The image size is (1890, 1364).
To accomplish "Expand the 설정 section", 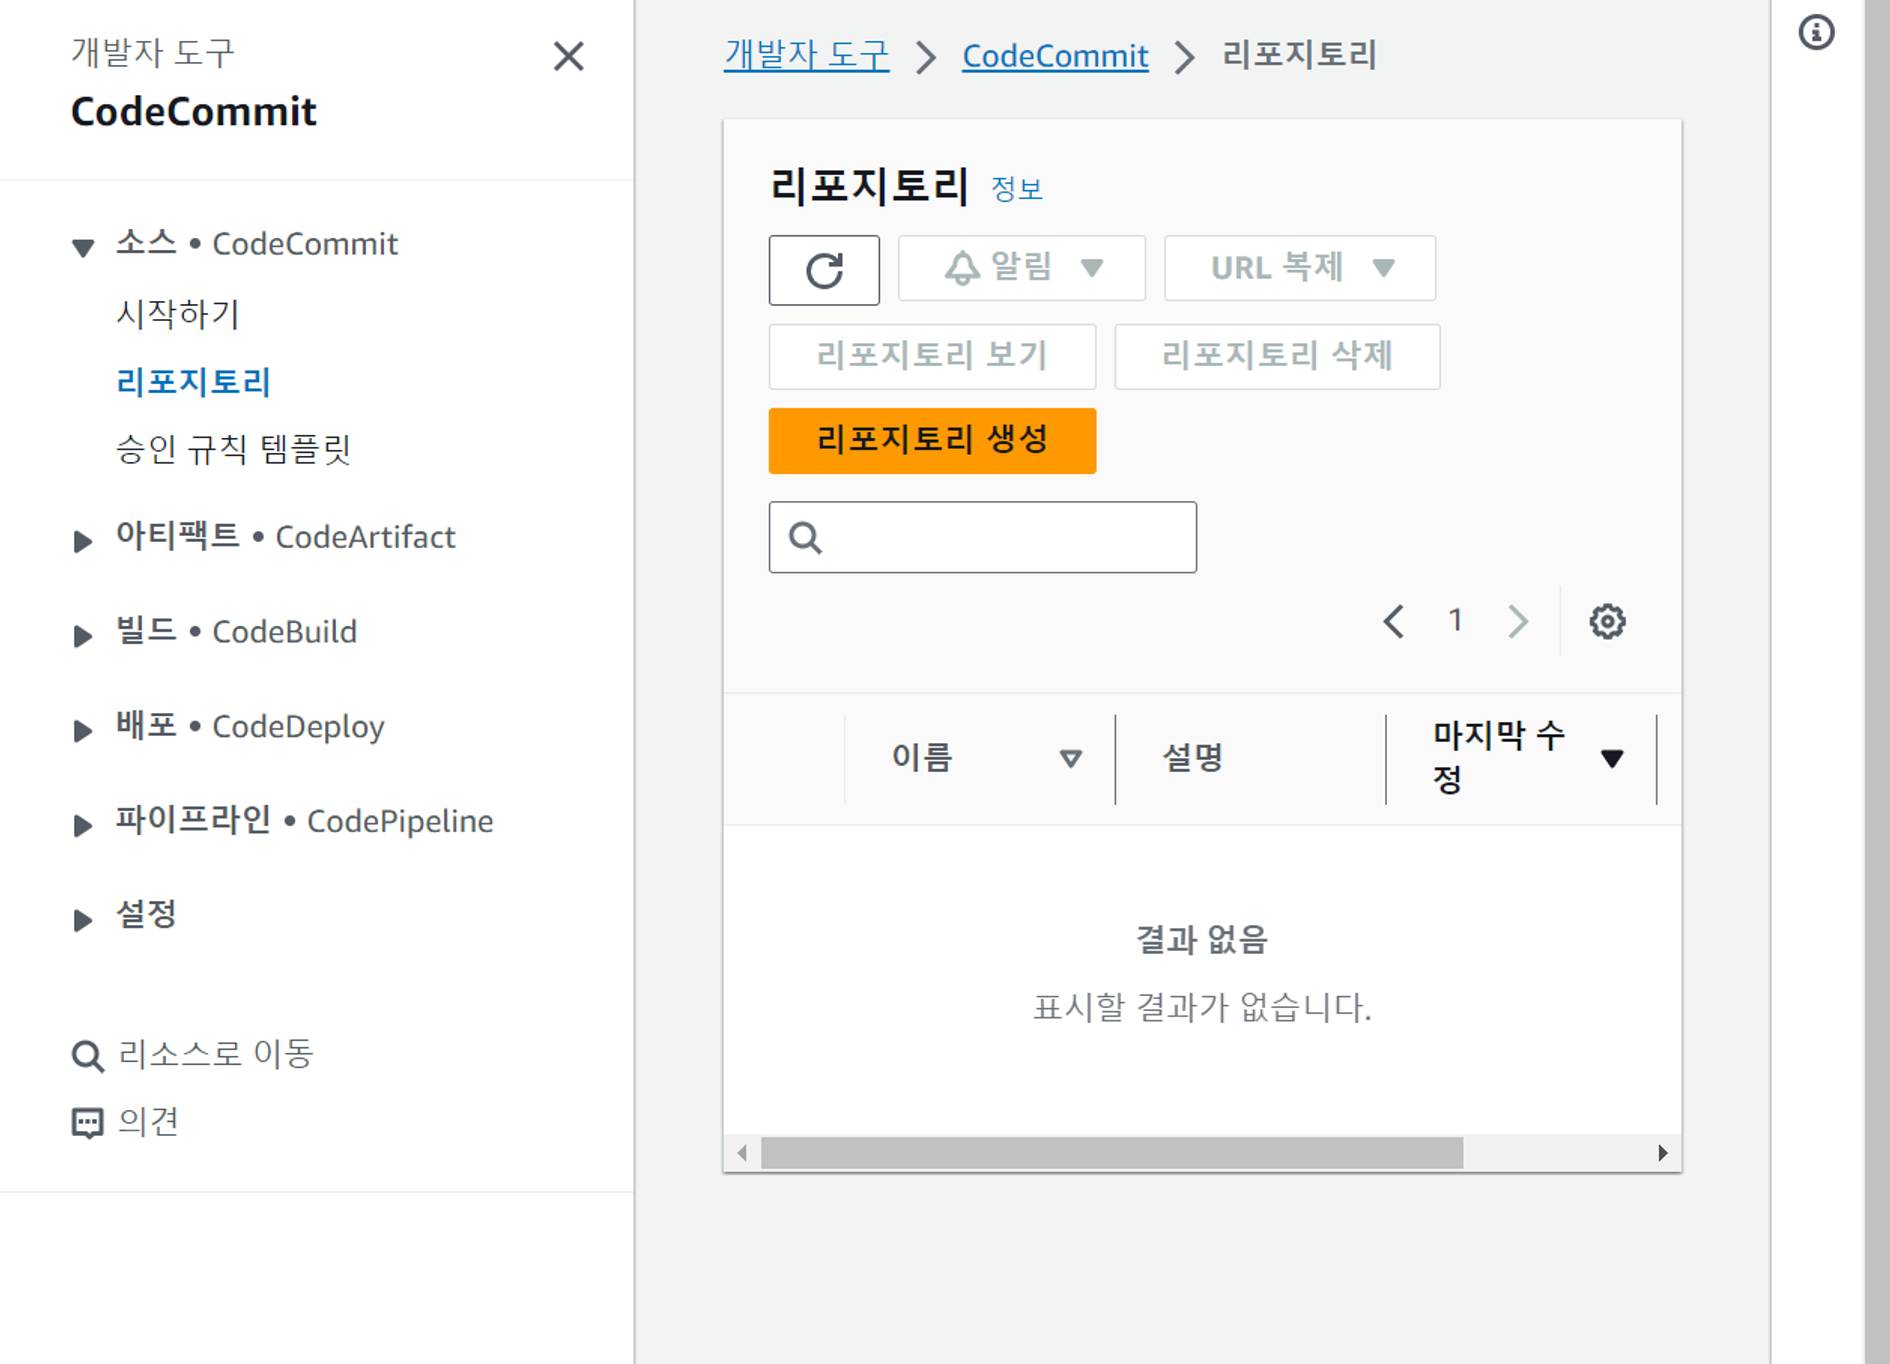I will [83, 919].
